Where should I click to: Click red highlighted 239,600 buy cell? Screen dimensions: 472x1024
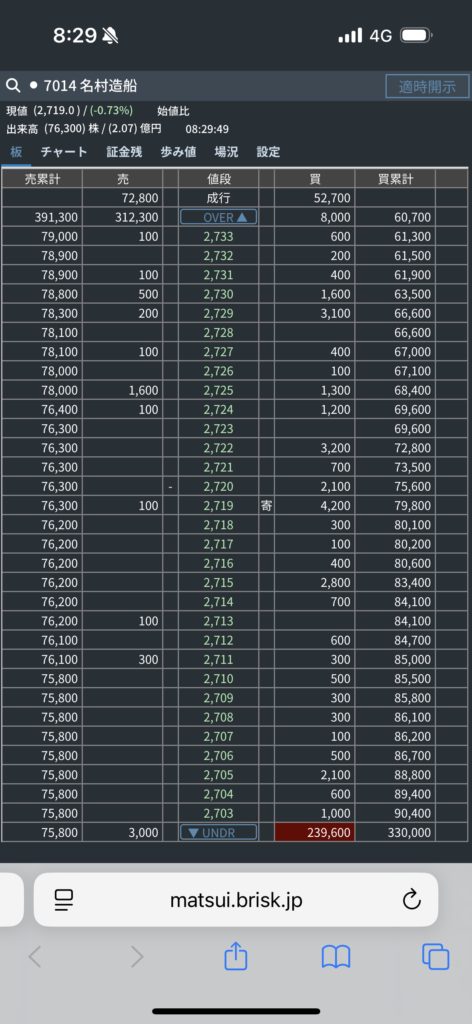pyautogui.click(x=315, y=832)
